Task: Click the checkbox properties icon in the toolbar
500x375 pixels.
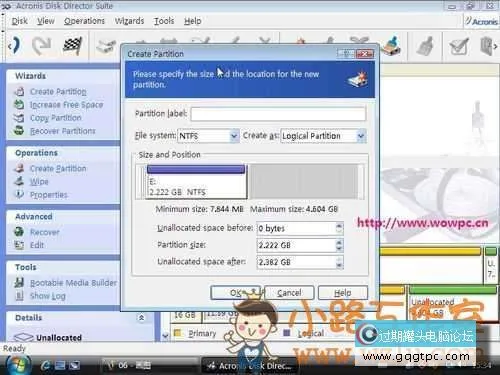Action: (x=459, y=46)
